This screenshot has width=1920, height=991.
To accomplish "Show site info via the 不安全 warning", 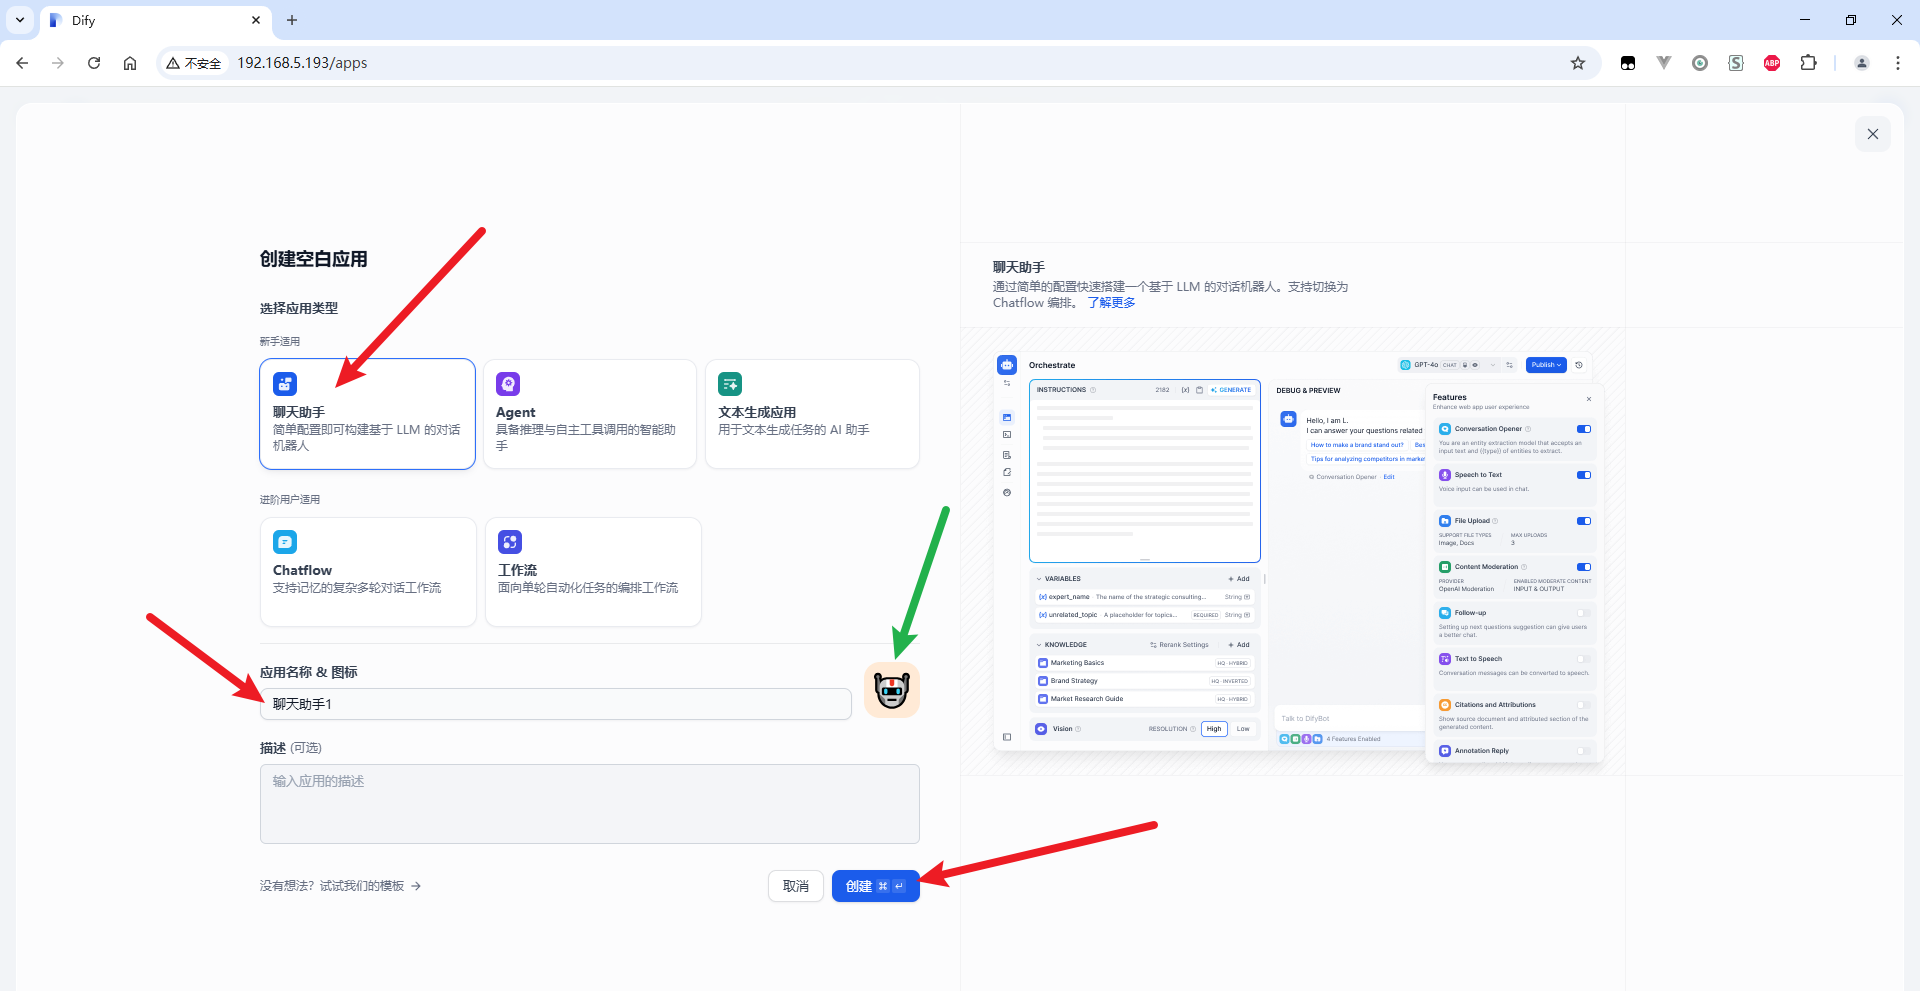I will 194,63.
